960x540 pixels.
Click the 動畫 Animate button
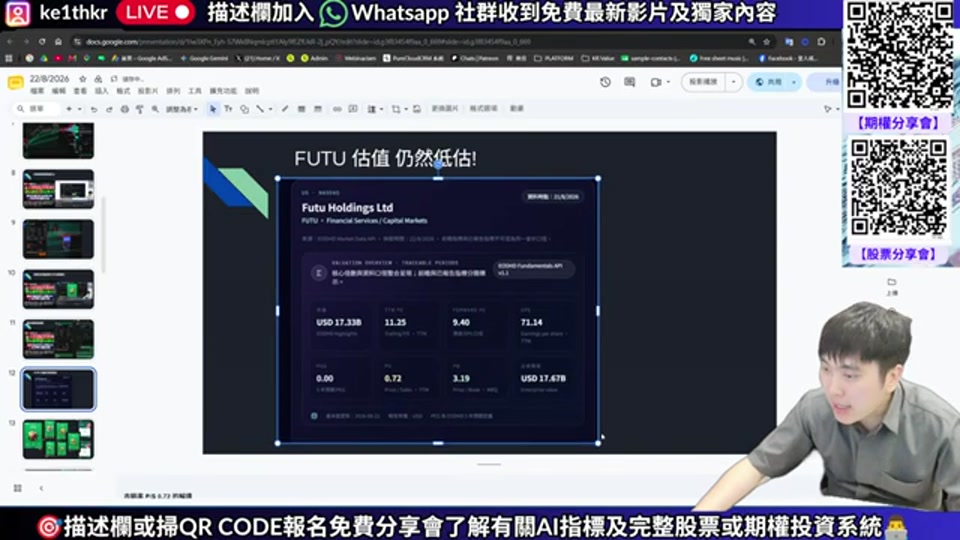[x=517, y=108]
